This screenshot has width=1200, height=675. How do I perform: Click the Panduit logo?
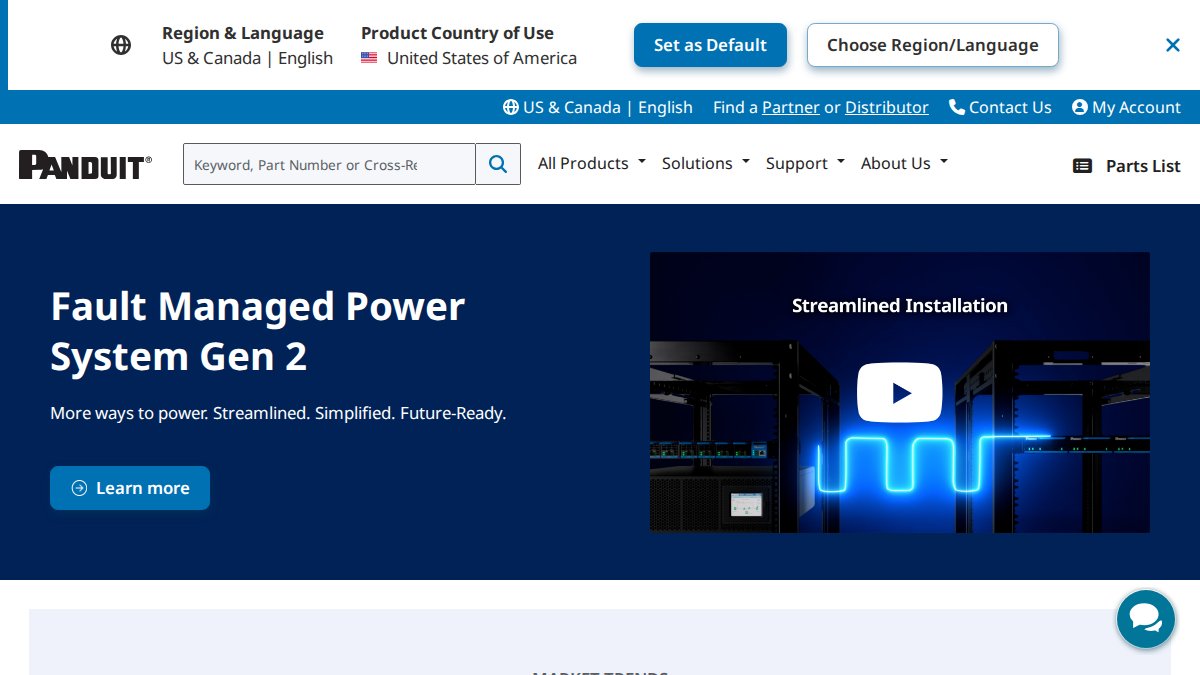(x=85, y=165)
